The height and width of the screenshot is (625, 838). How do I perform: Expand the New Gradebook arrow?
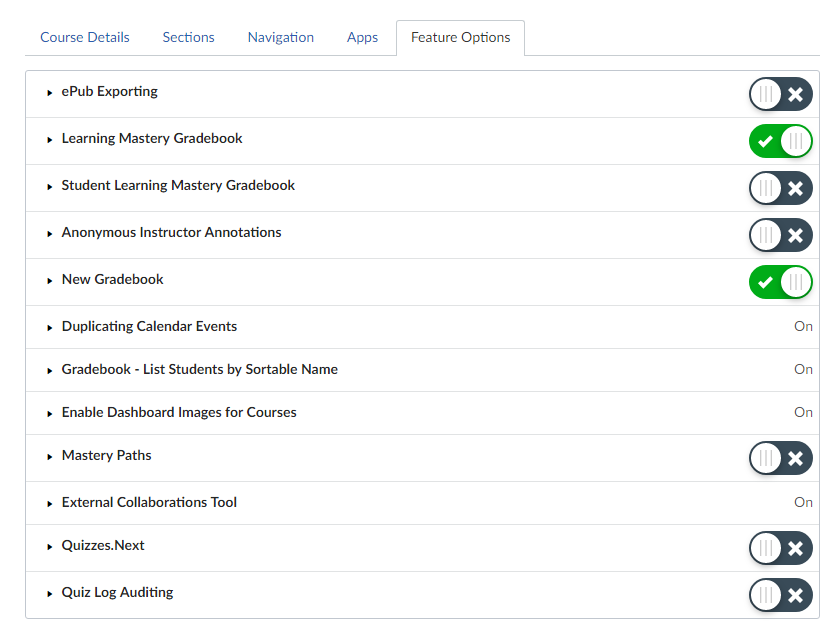pos(50,281)
